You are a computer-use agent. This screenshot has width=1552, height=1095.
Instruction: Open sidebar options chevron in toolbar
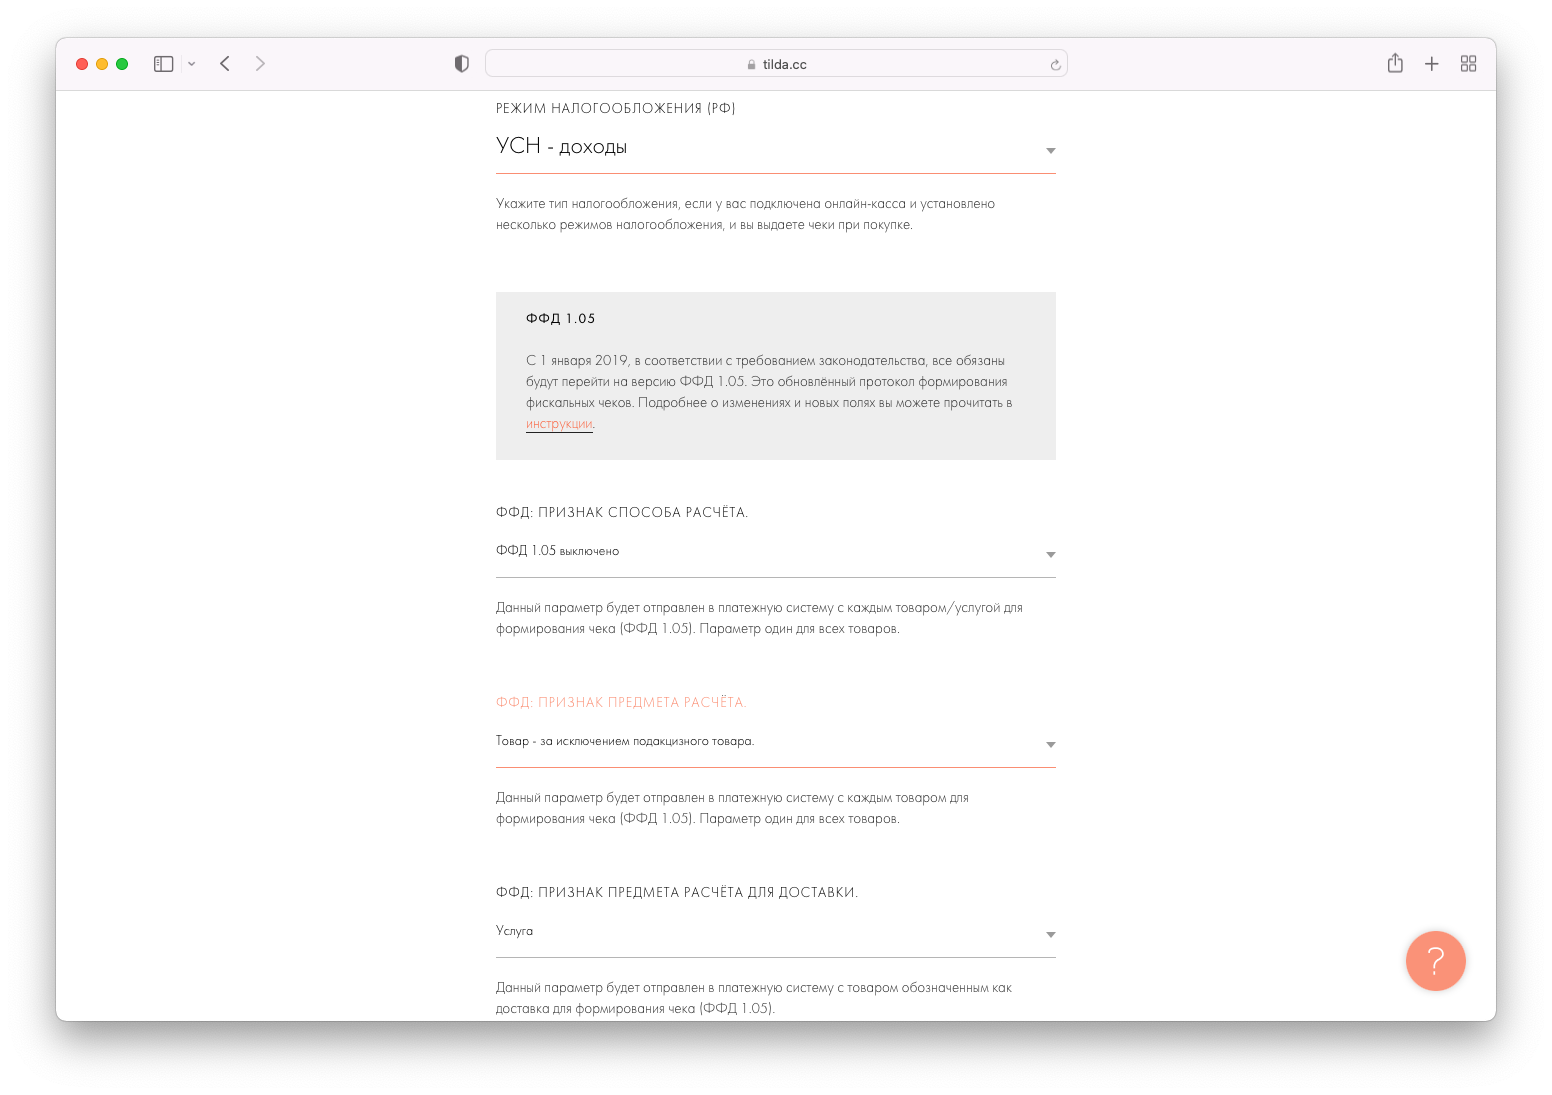click(192, 64)
